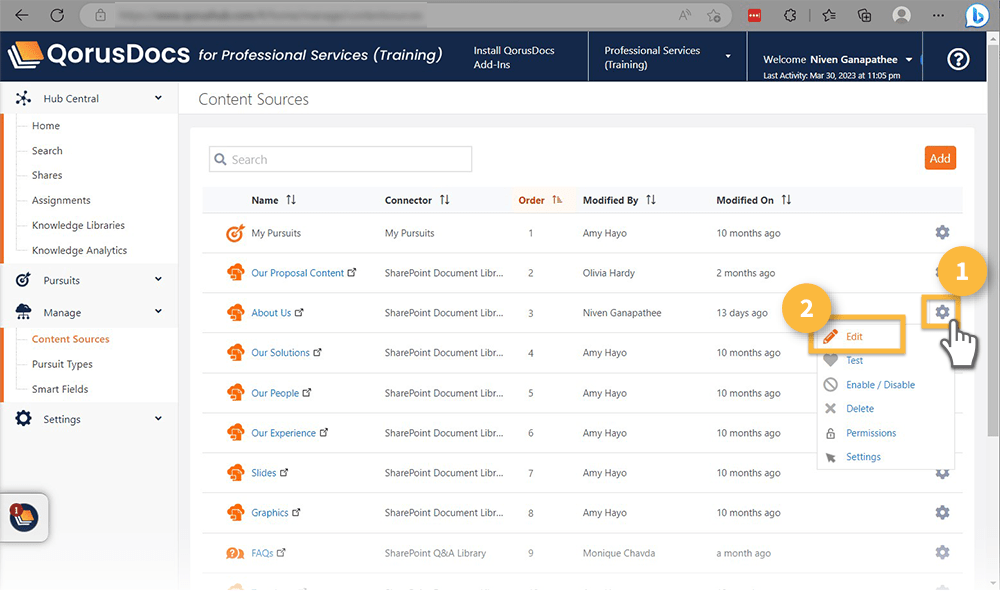Viewport: 1000px width, 608px height.
Task: Open the favorites list icon
Action: pyautogui.click(x=829, y=15)
